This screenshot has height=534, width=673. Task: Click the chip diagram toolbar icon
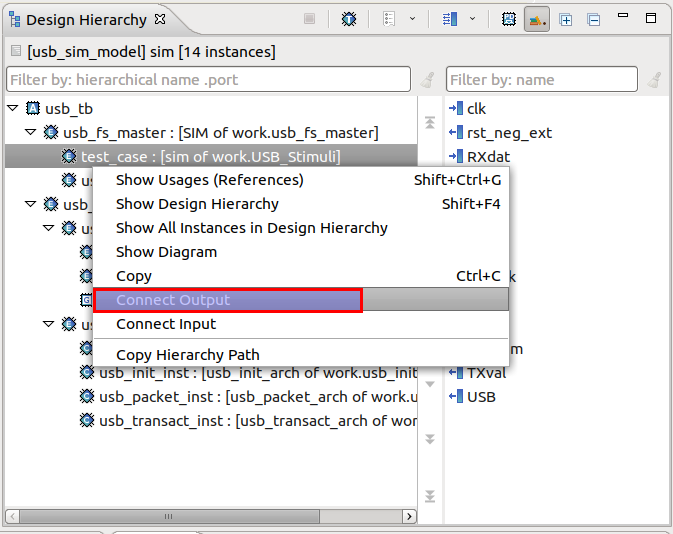click(509, 19)
